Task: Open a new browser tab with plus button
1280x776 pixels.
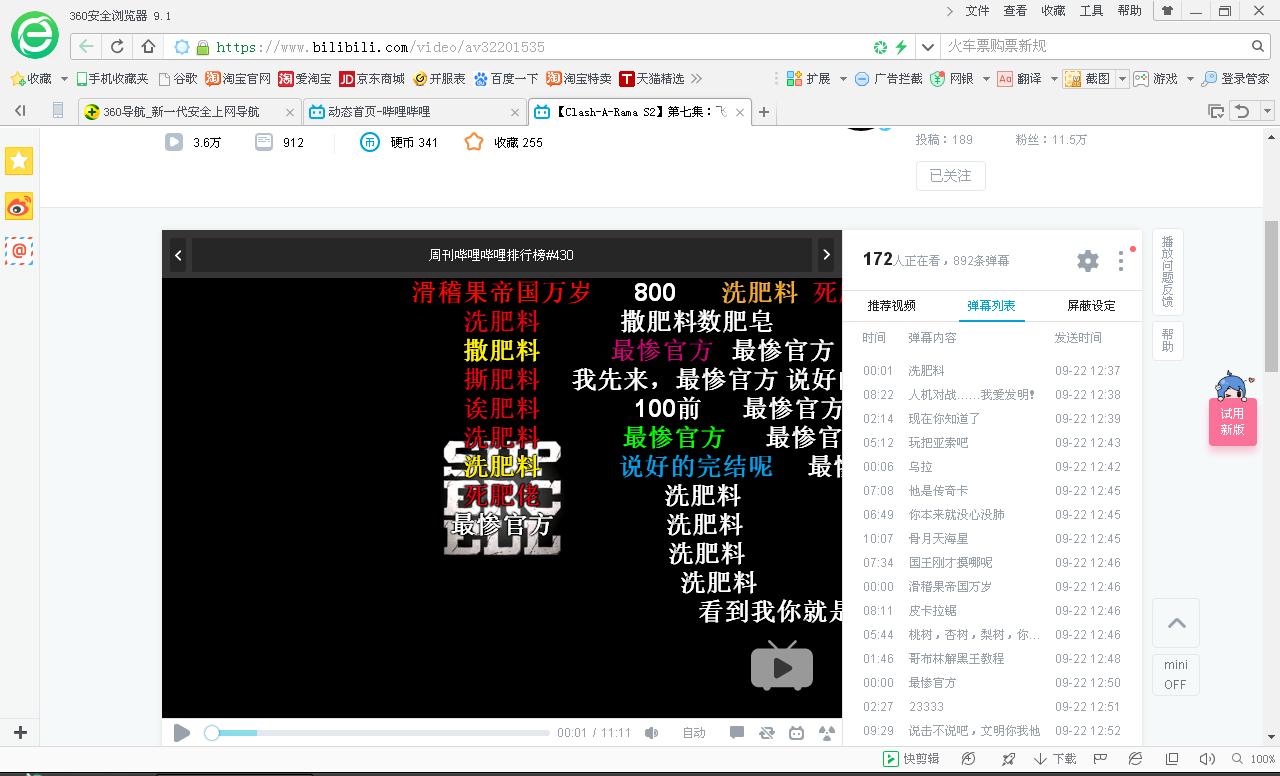Action: coord(764,112)
